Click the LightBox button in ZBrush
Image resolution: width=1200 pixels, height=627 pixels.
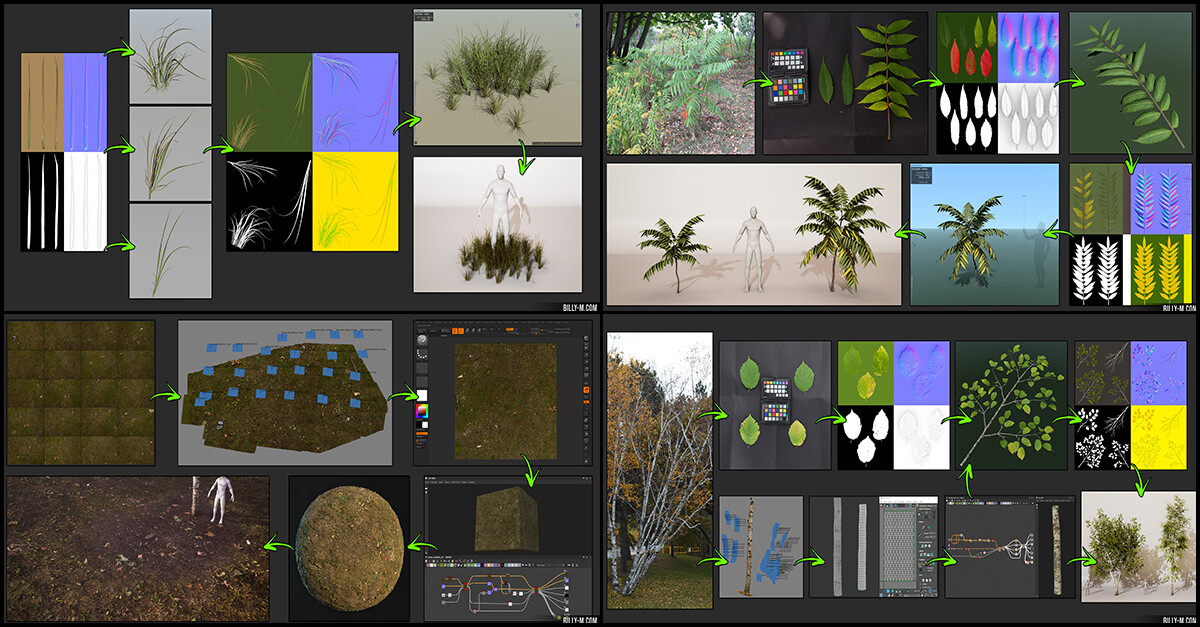421,330
